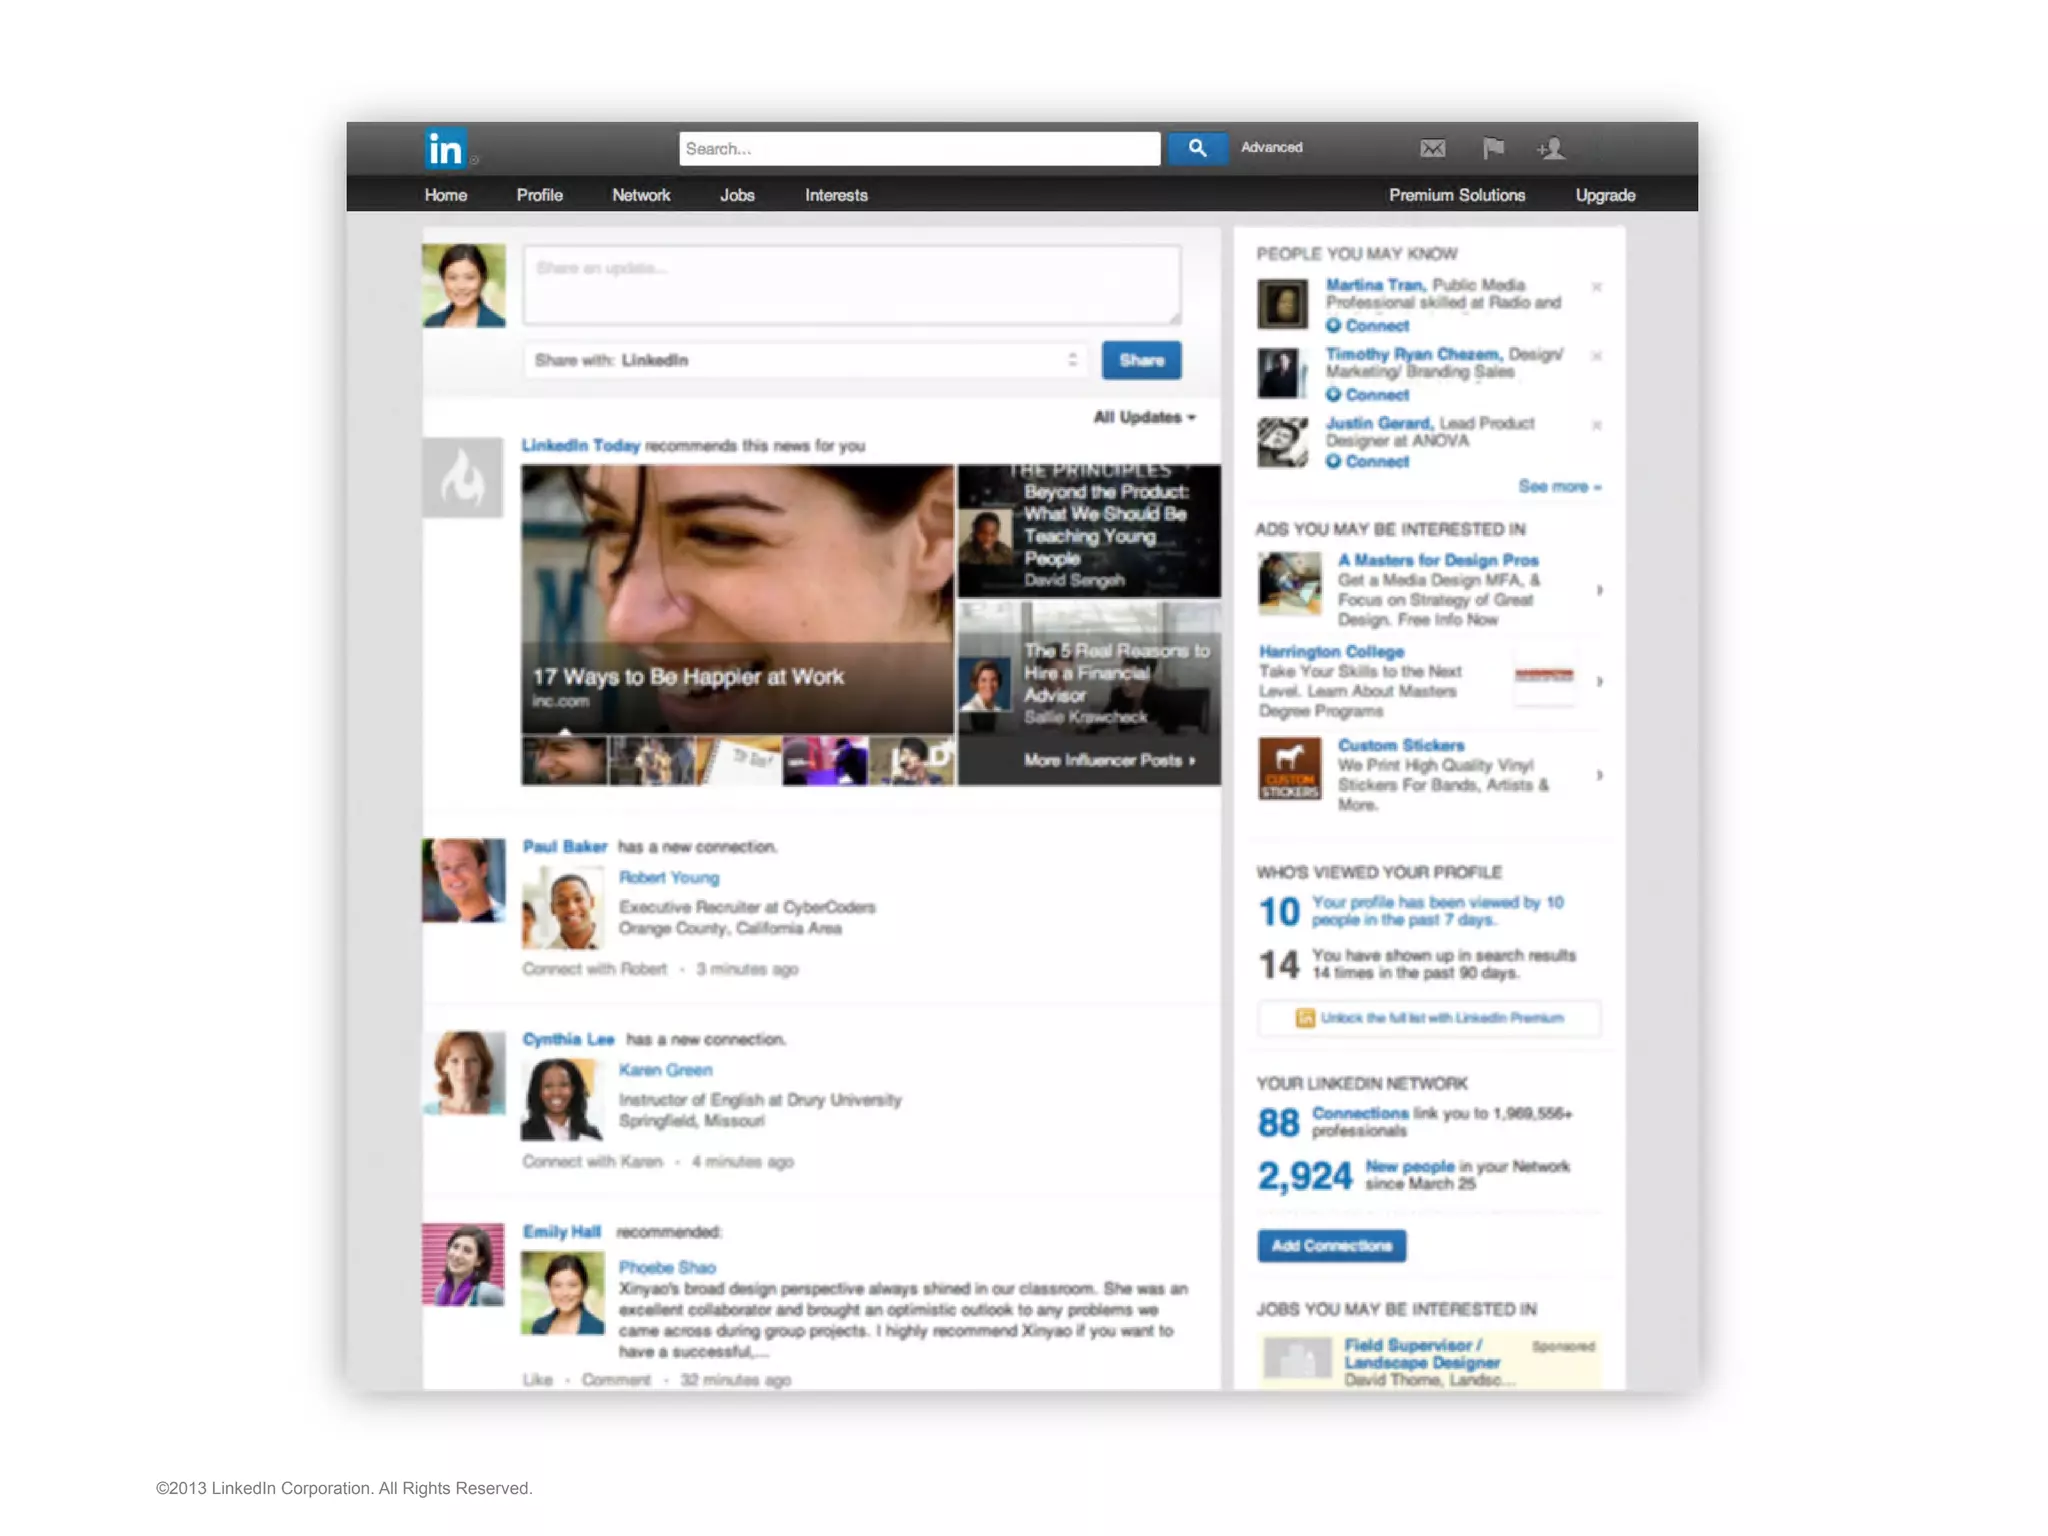Screen dimensions: 2048x1536
Task: Open the messages envelope icon
Action: tap(1432, 148)
